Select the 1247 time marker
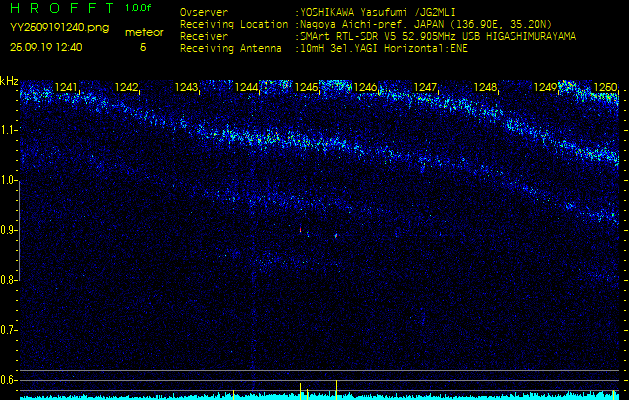Image resolution: width=629 pixels, height=400 pixels. [426, 88]
